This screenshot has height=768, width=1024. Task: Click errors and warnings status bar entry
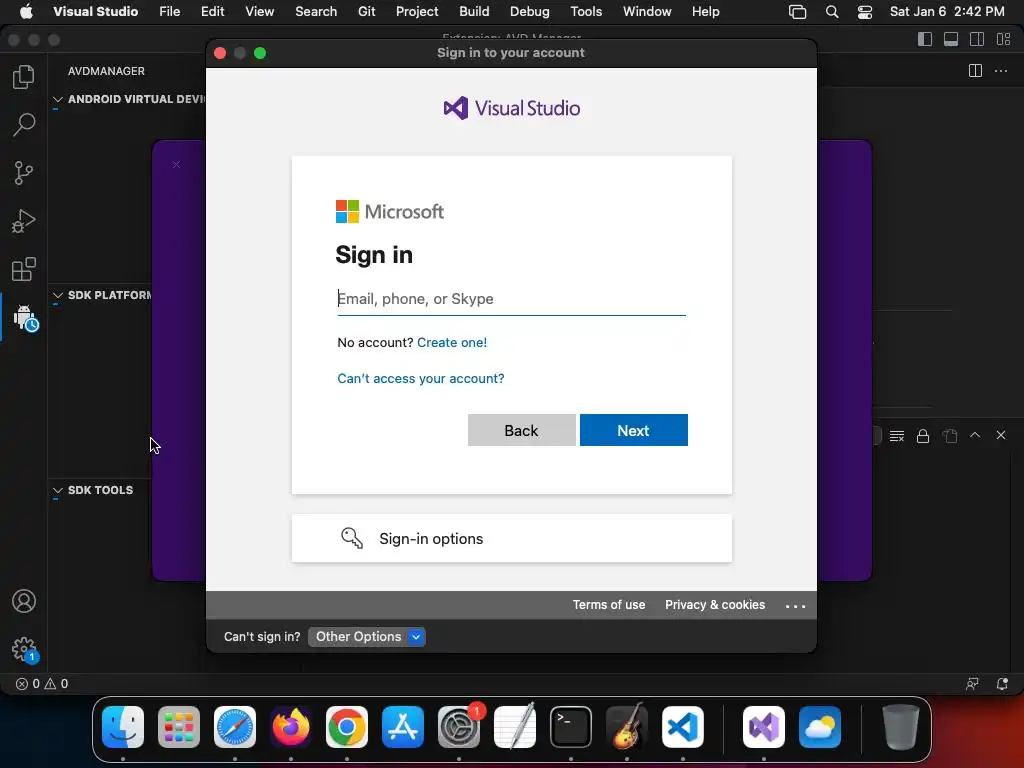tap(42, 684)
